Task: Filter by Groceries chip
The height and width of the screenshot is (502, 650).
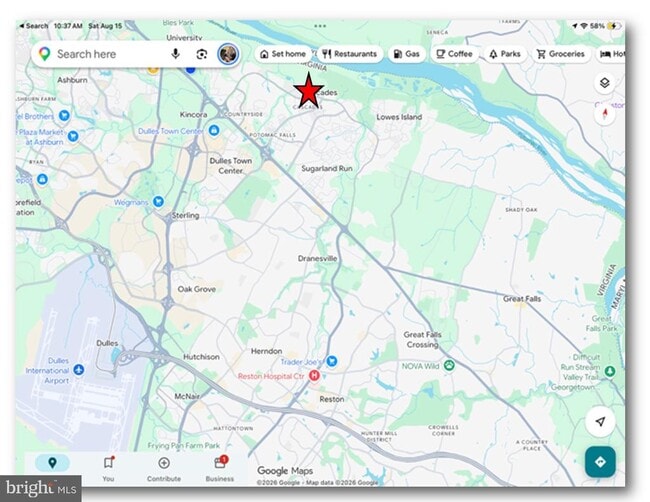Action: pos(560,54)
